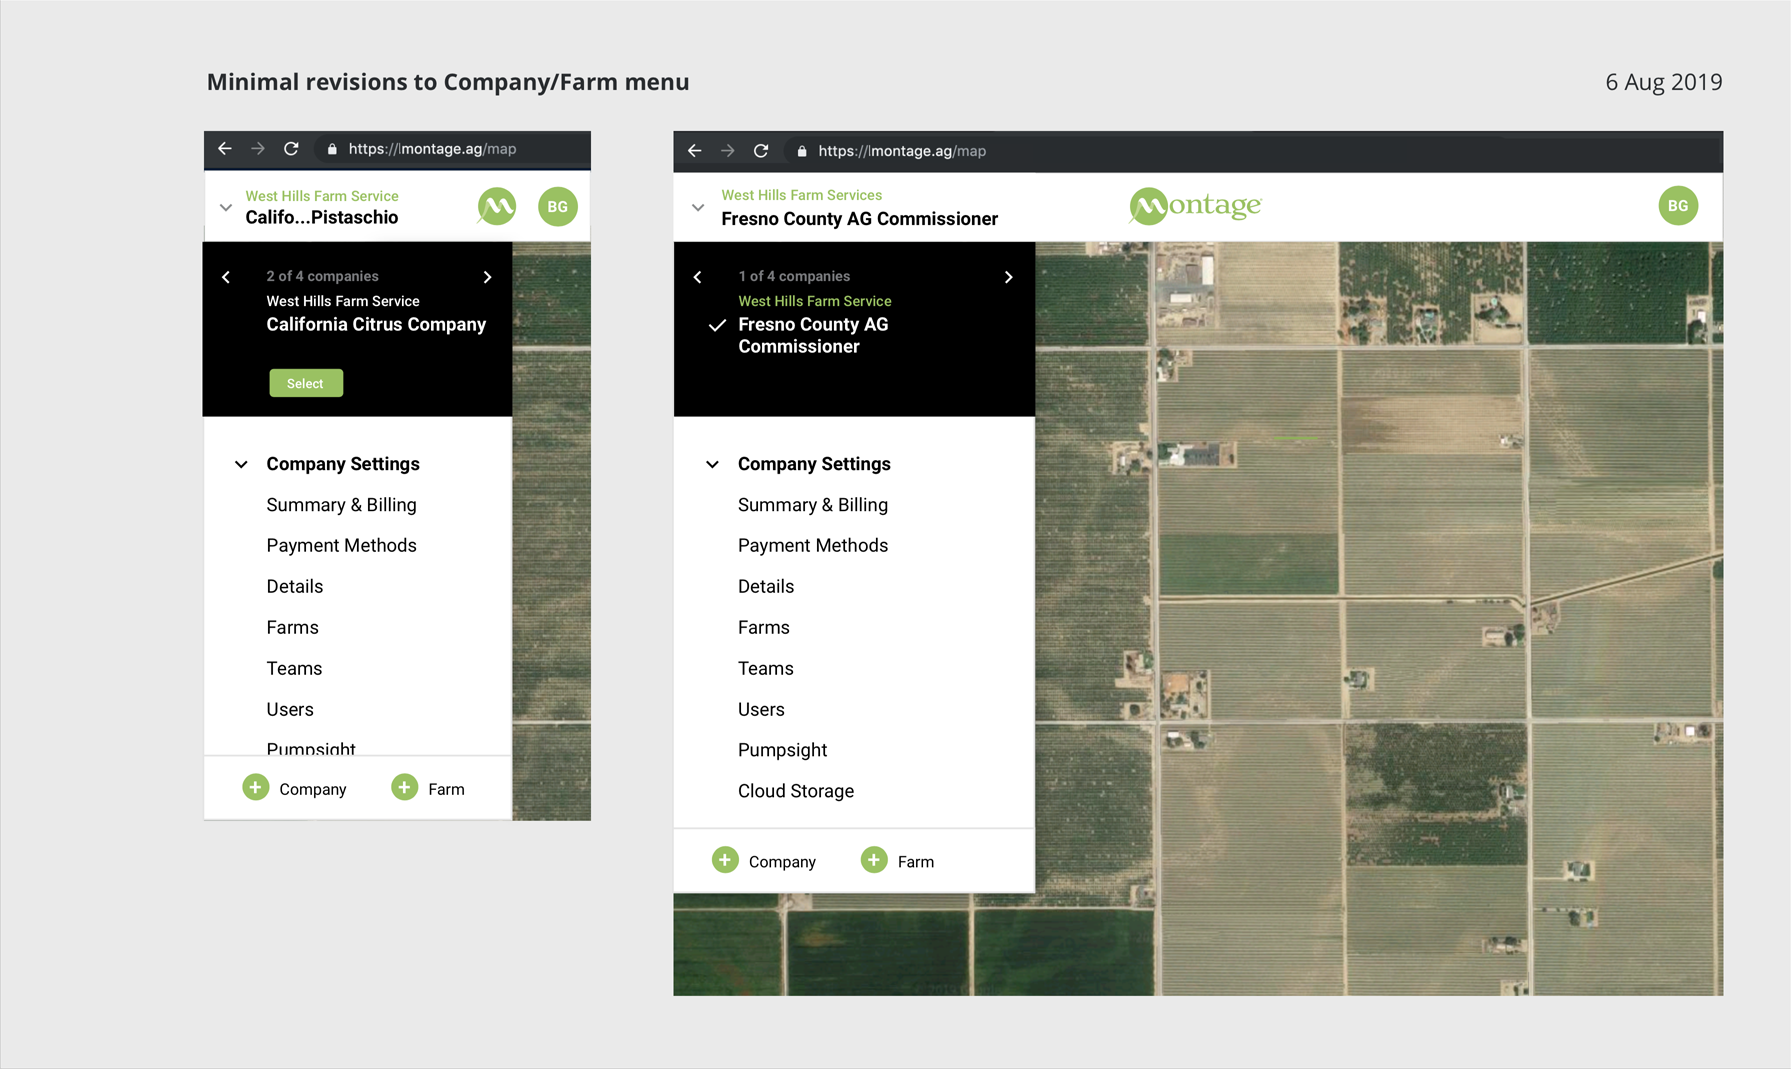Image resolution: width=1791 pixels, height=1069 pixels.
Task: Open Summary & Billing in the wide menu
Action: coord(812,505)
